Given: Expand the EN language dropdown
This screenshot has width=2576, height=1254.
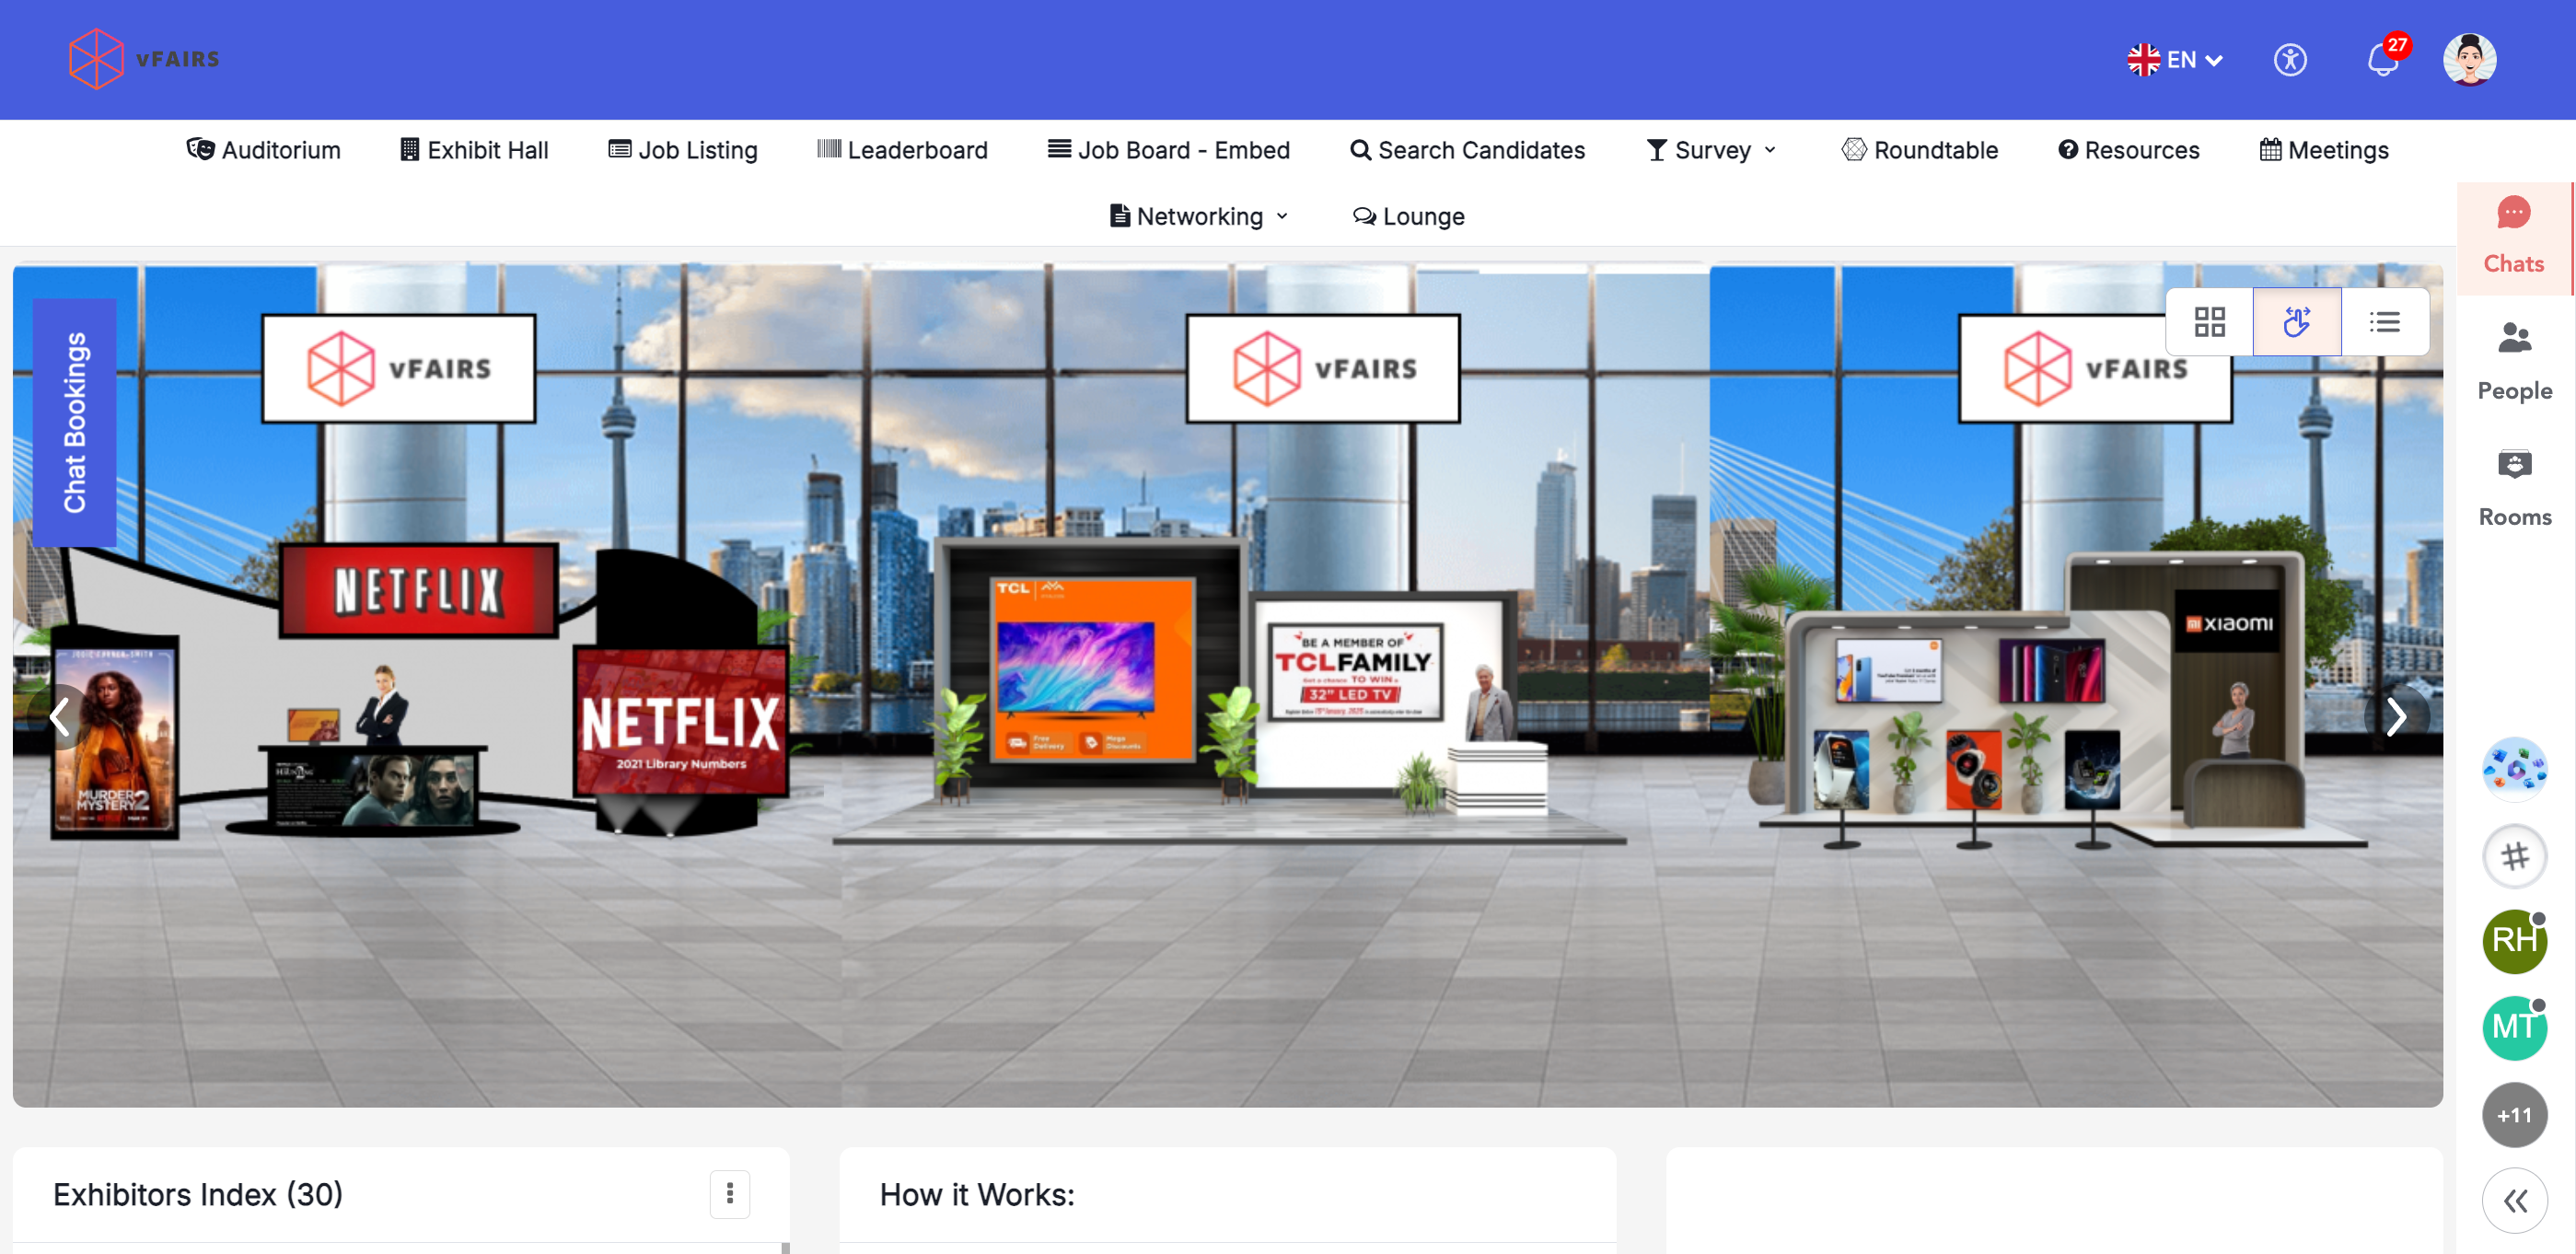Looking at the screenshot, I should click(2176, 60).
